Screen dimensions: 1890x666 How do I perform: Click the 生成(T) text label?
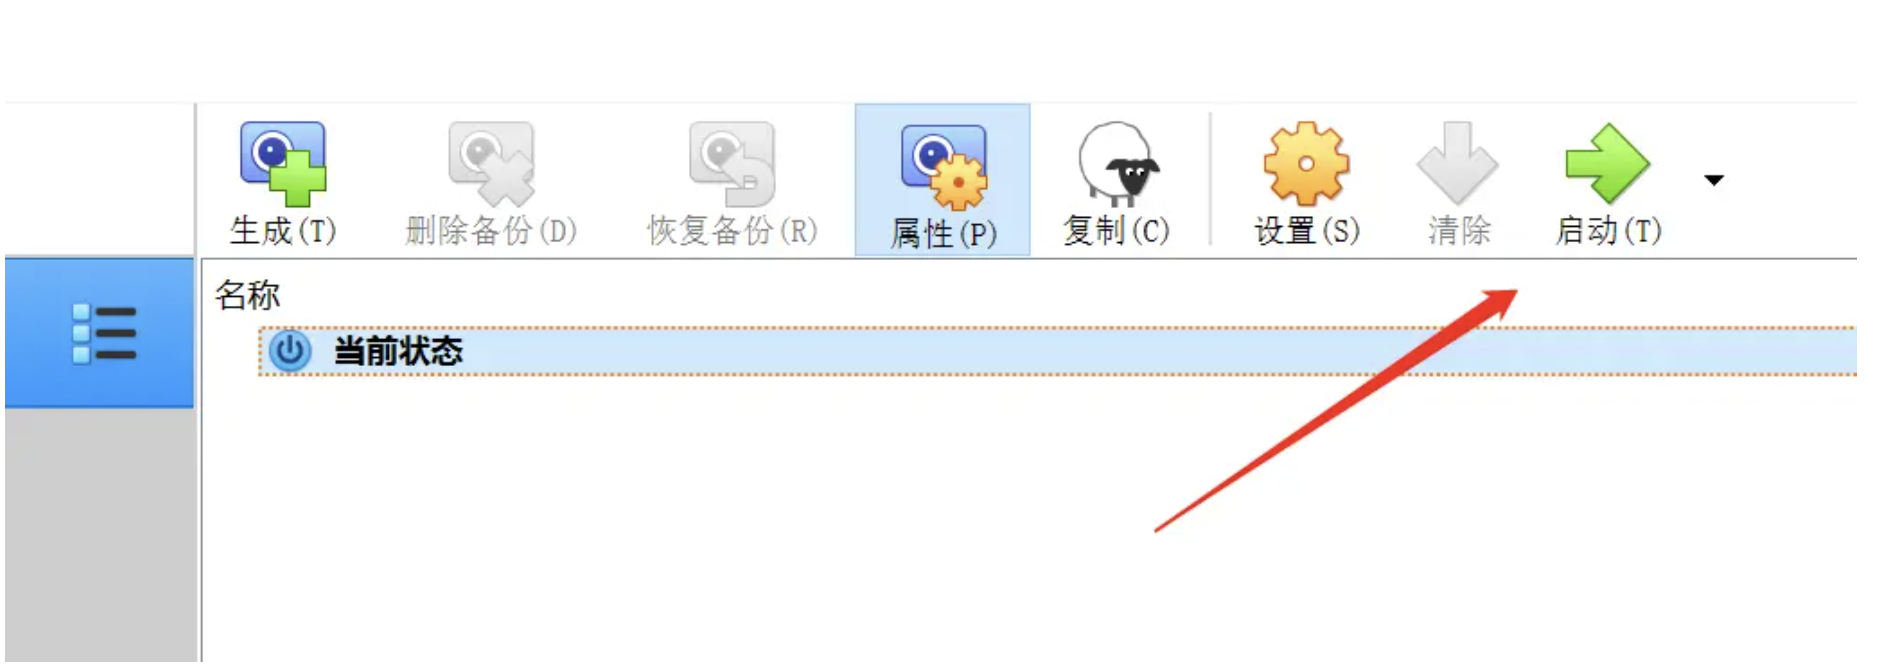283,231
